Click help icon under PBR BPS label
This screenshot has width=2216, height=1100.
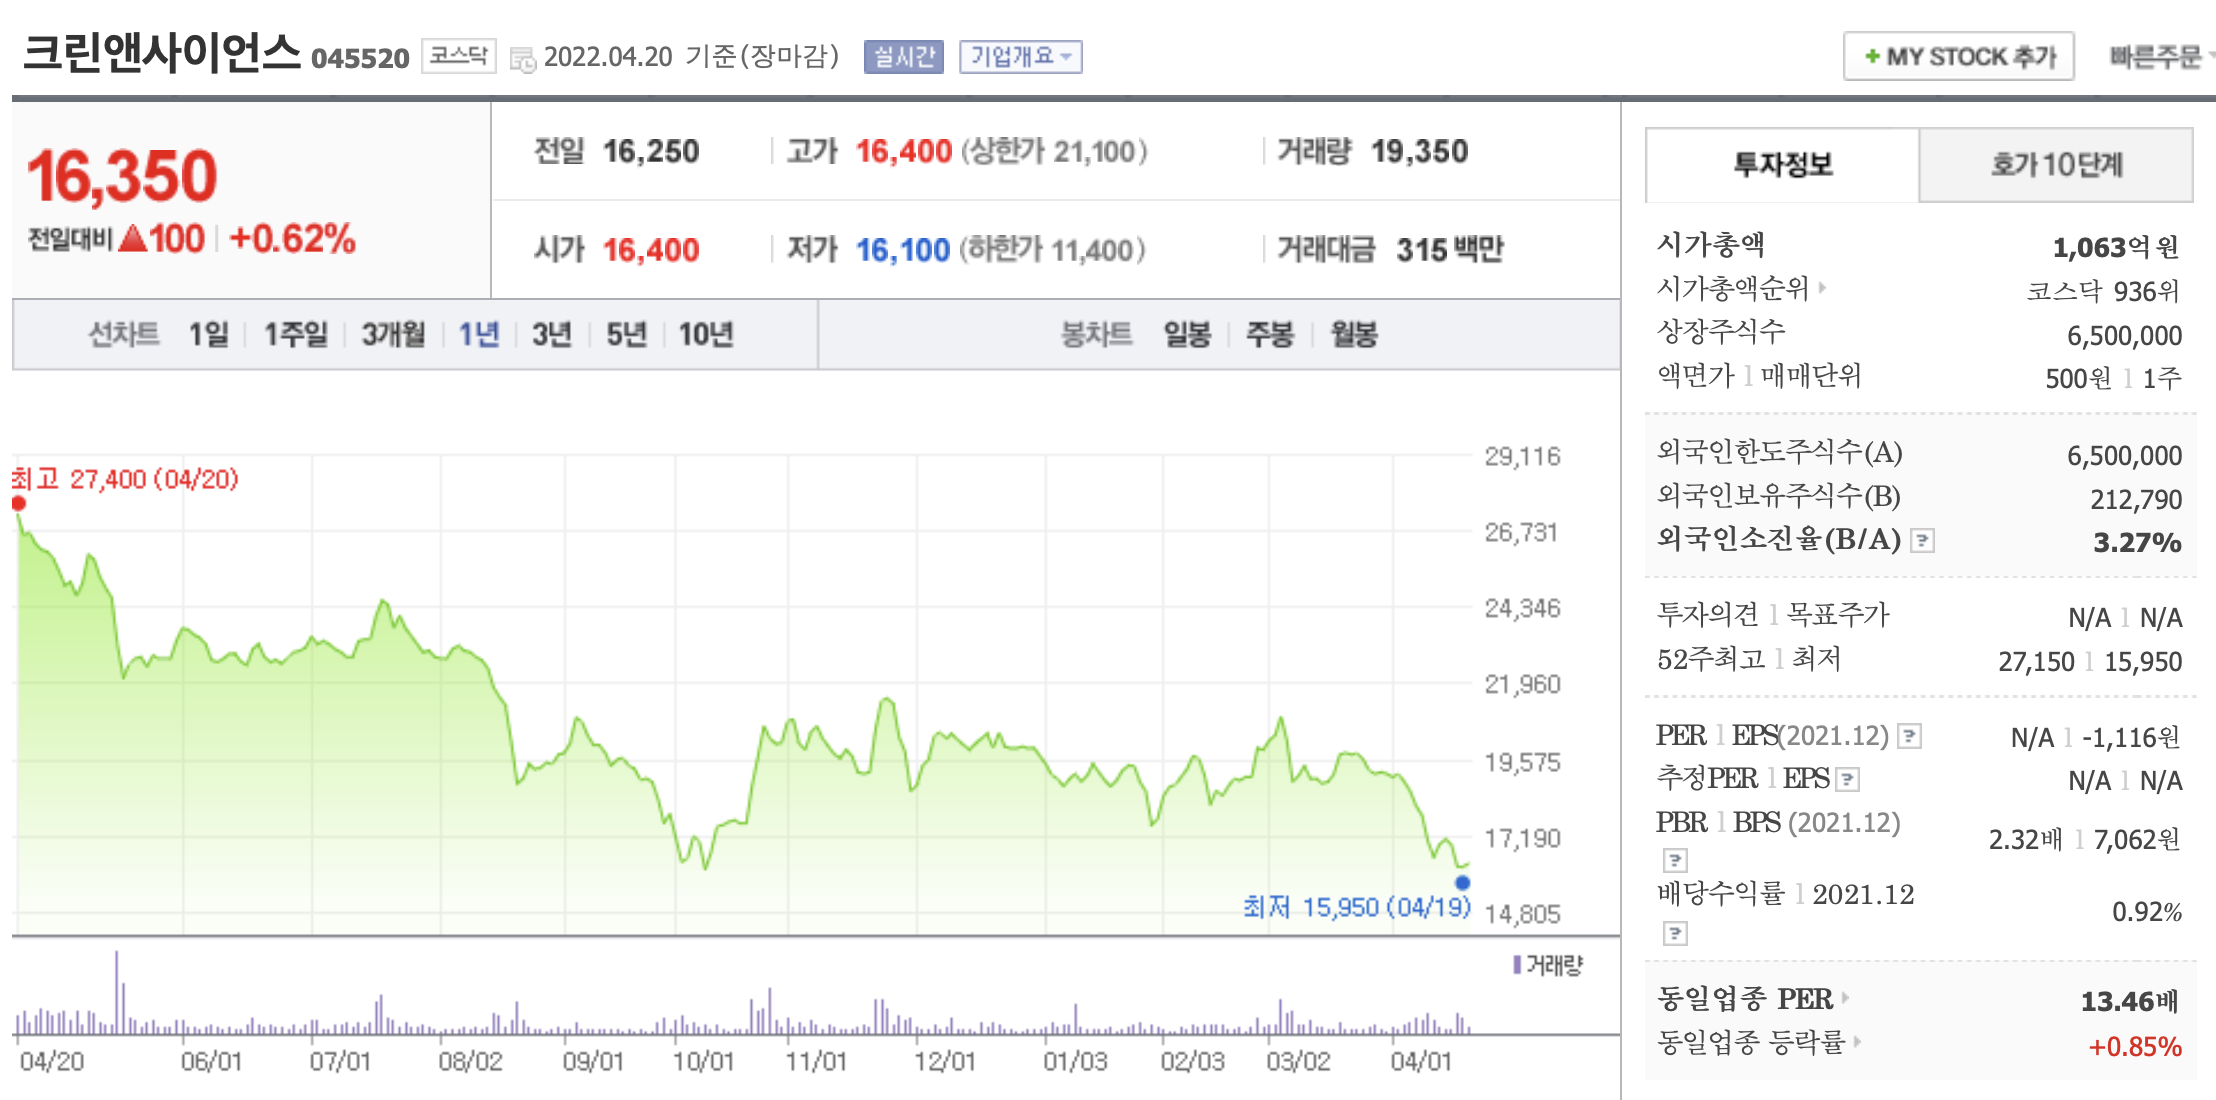(x=1675, y=860)
